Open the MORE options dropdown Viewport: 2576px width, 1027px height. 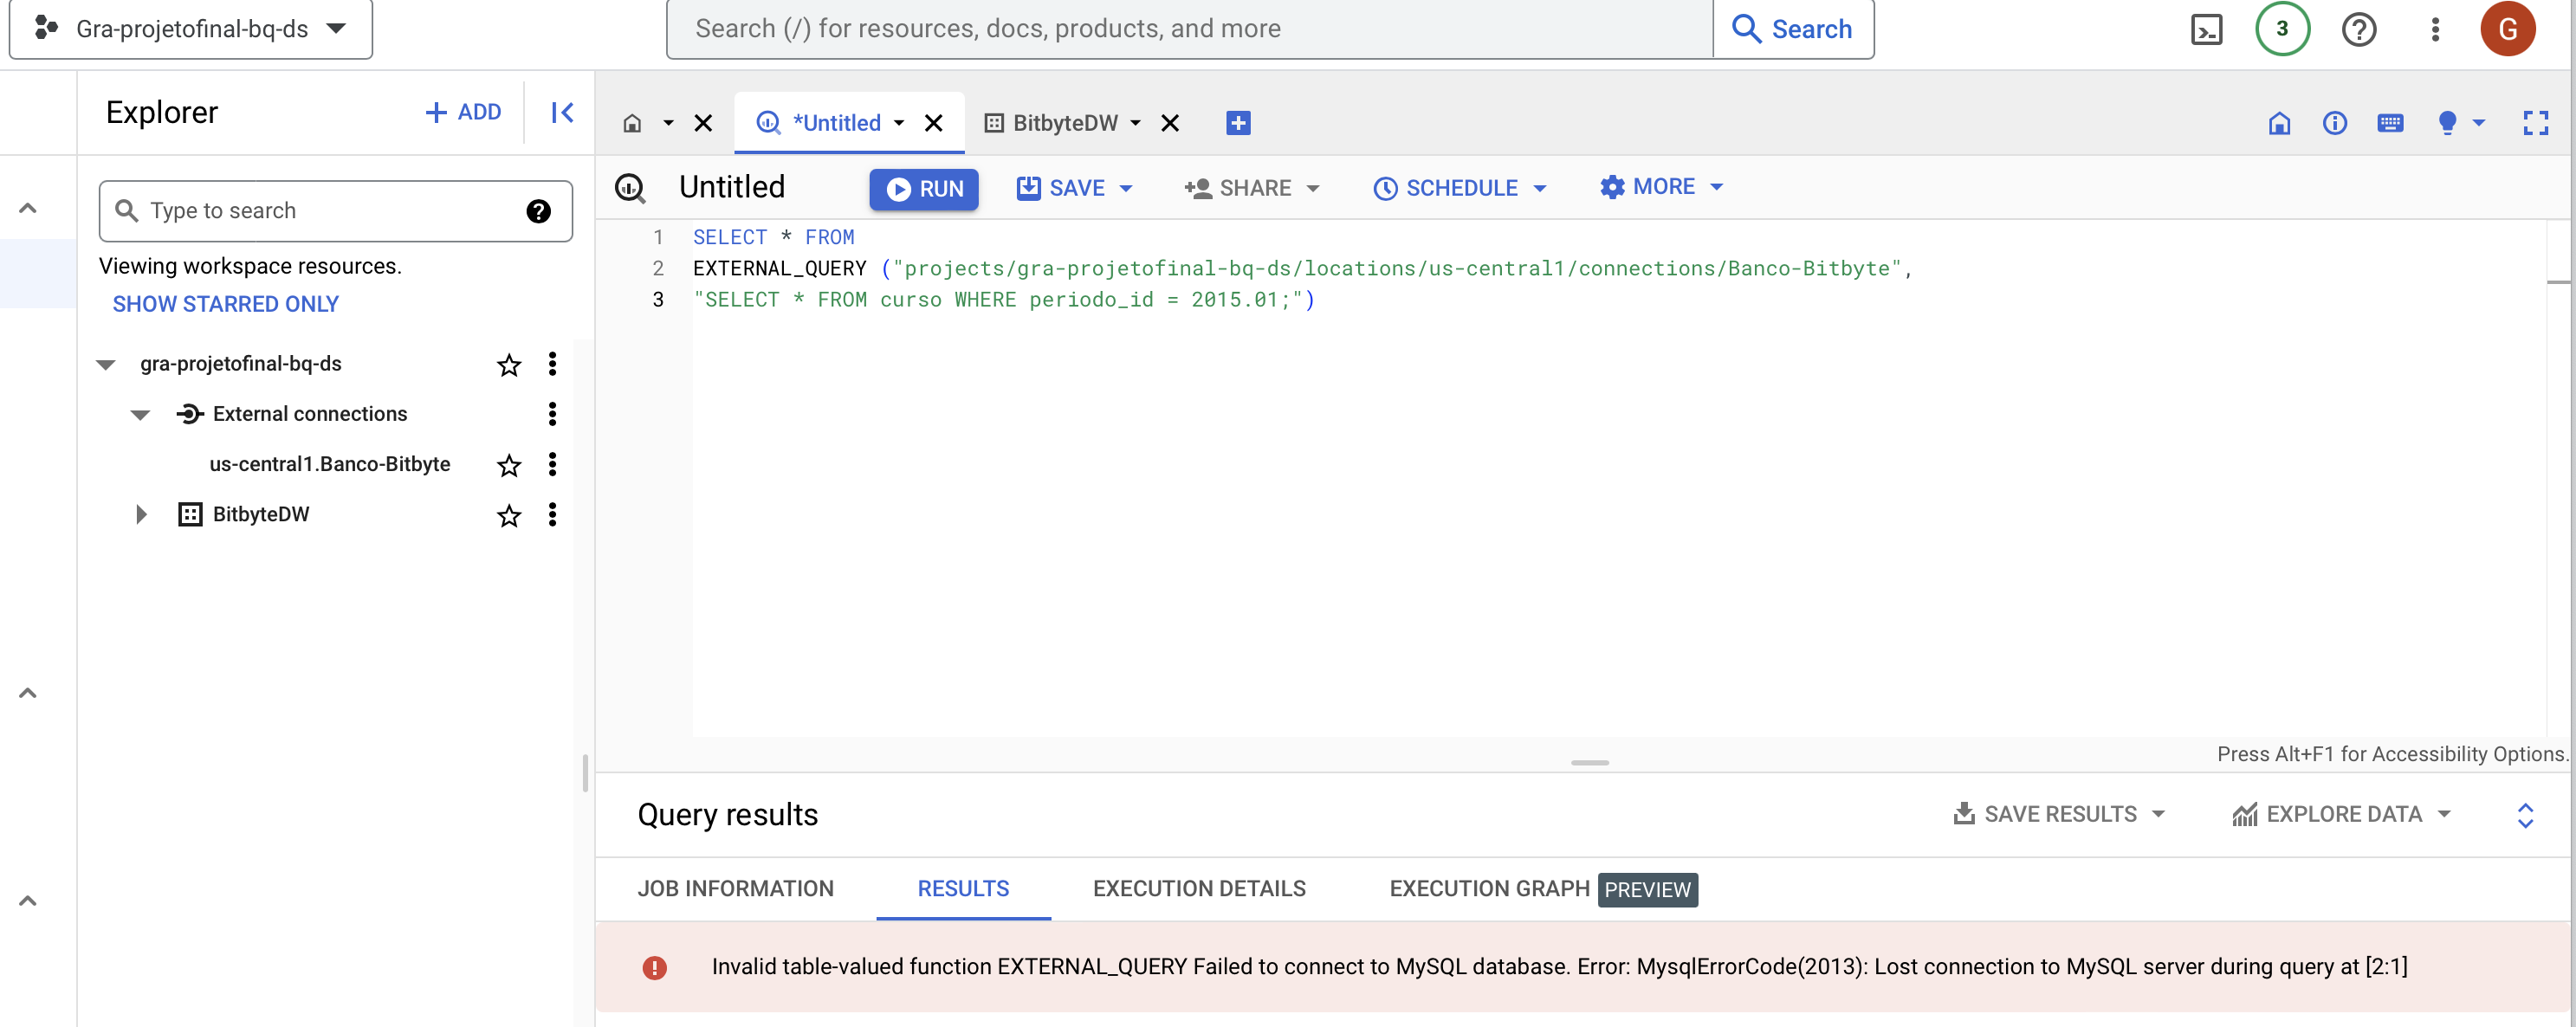[x=1662, y=185]
